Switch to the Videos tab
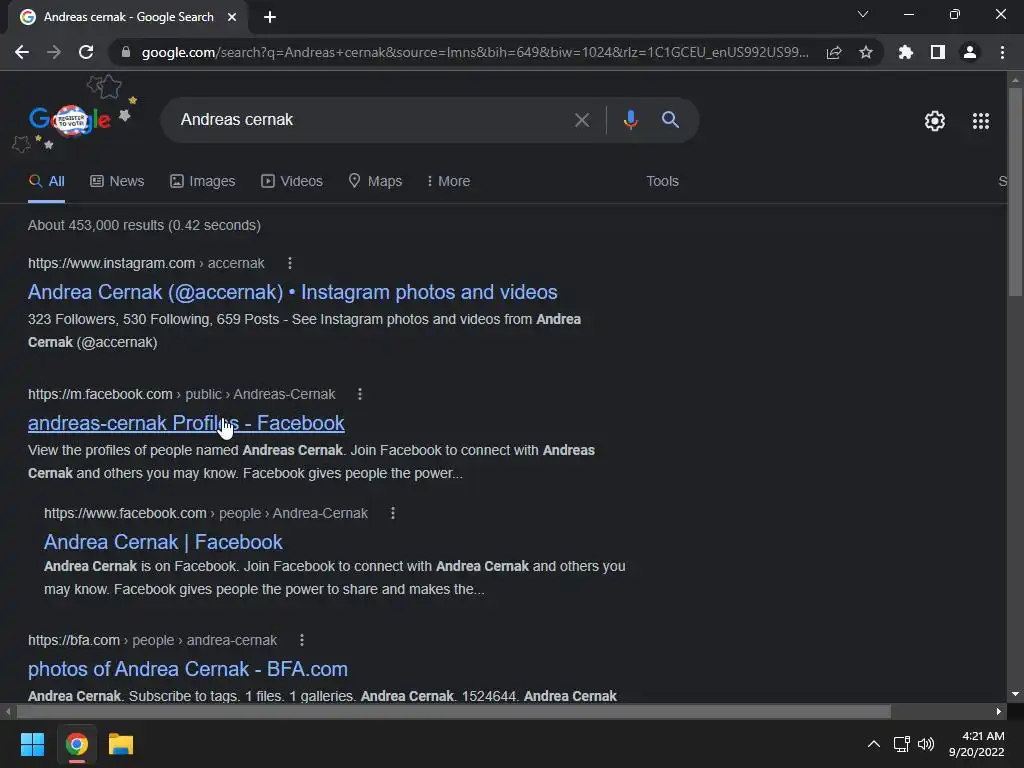1024x768 pixels. point(292,182)
